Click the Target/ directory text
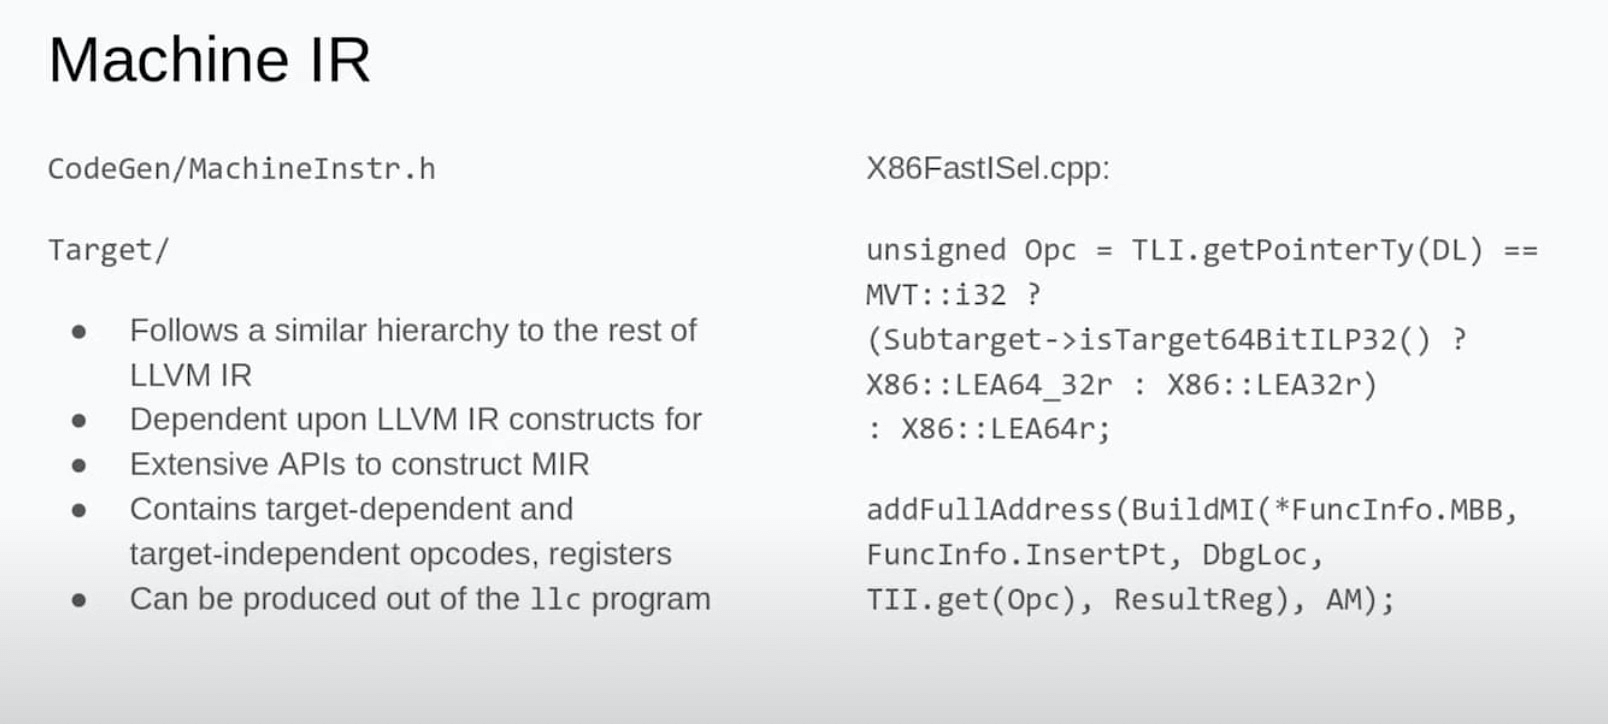1608x724 pixels. point(108,250)
